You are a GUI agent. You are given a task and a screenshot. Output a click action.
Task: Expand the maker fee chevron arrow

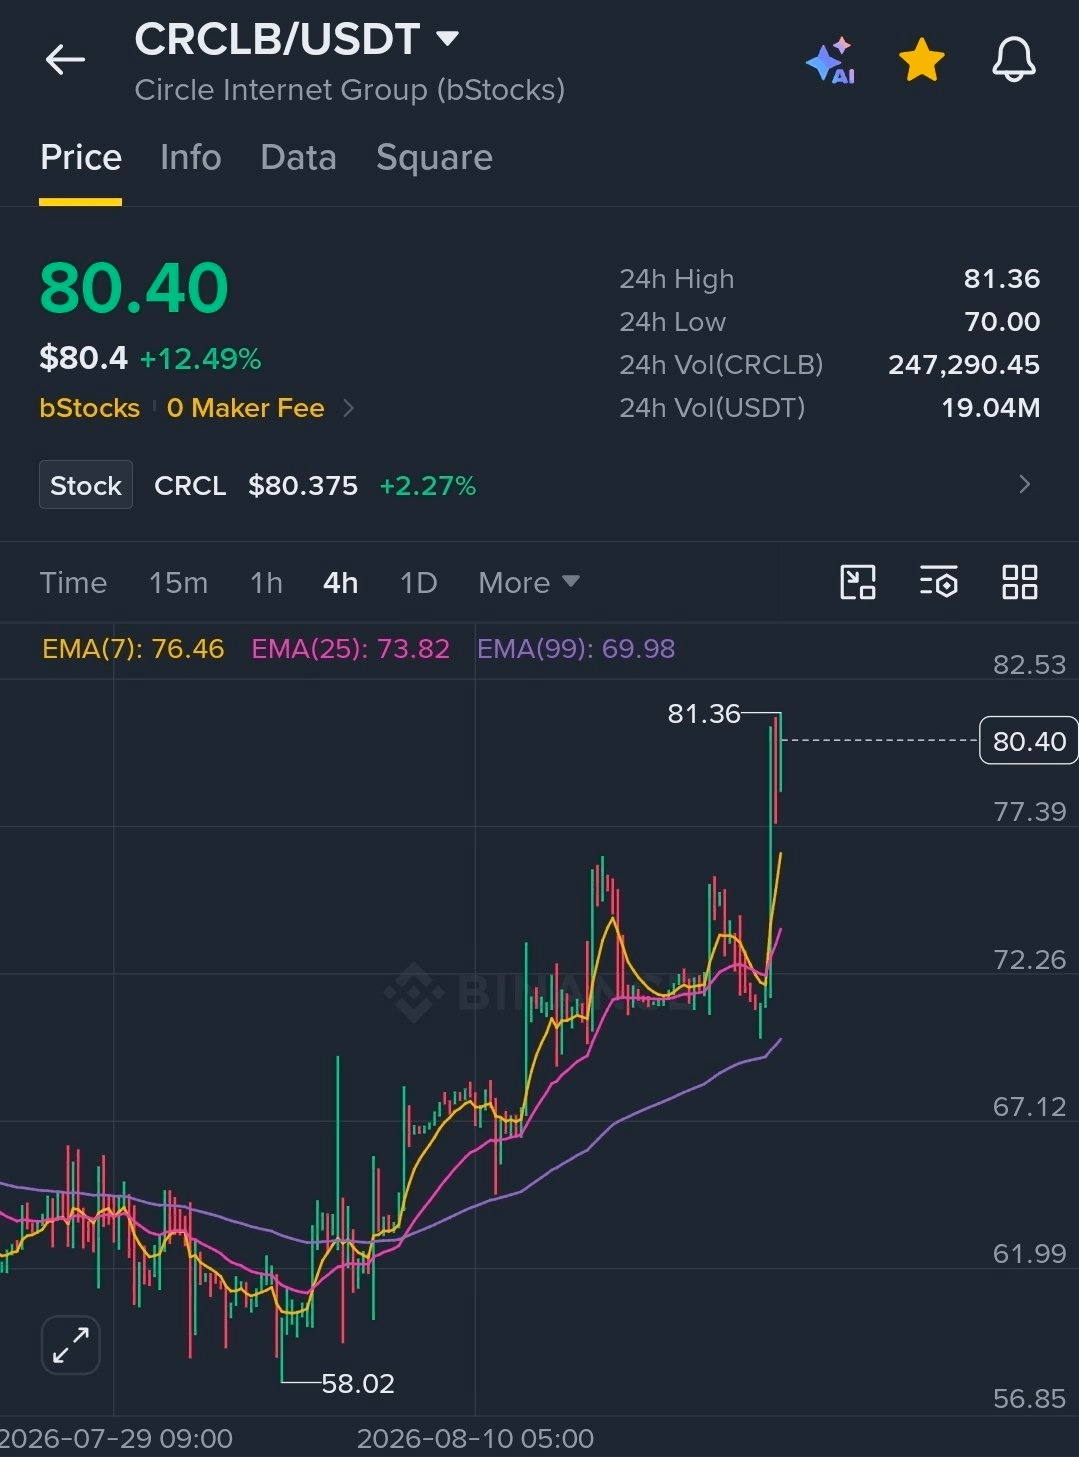tap(348, 408)
